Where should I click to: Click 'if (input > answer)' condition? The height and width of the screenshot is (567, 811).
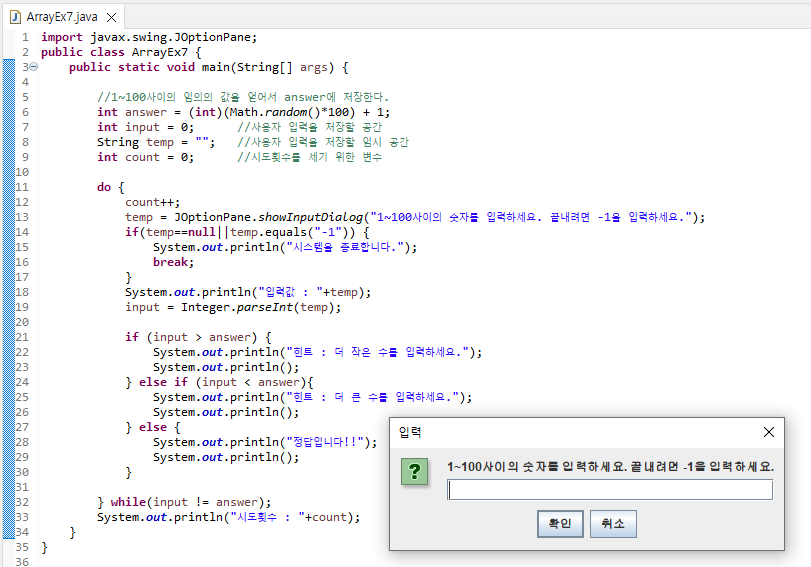[198, 337]
